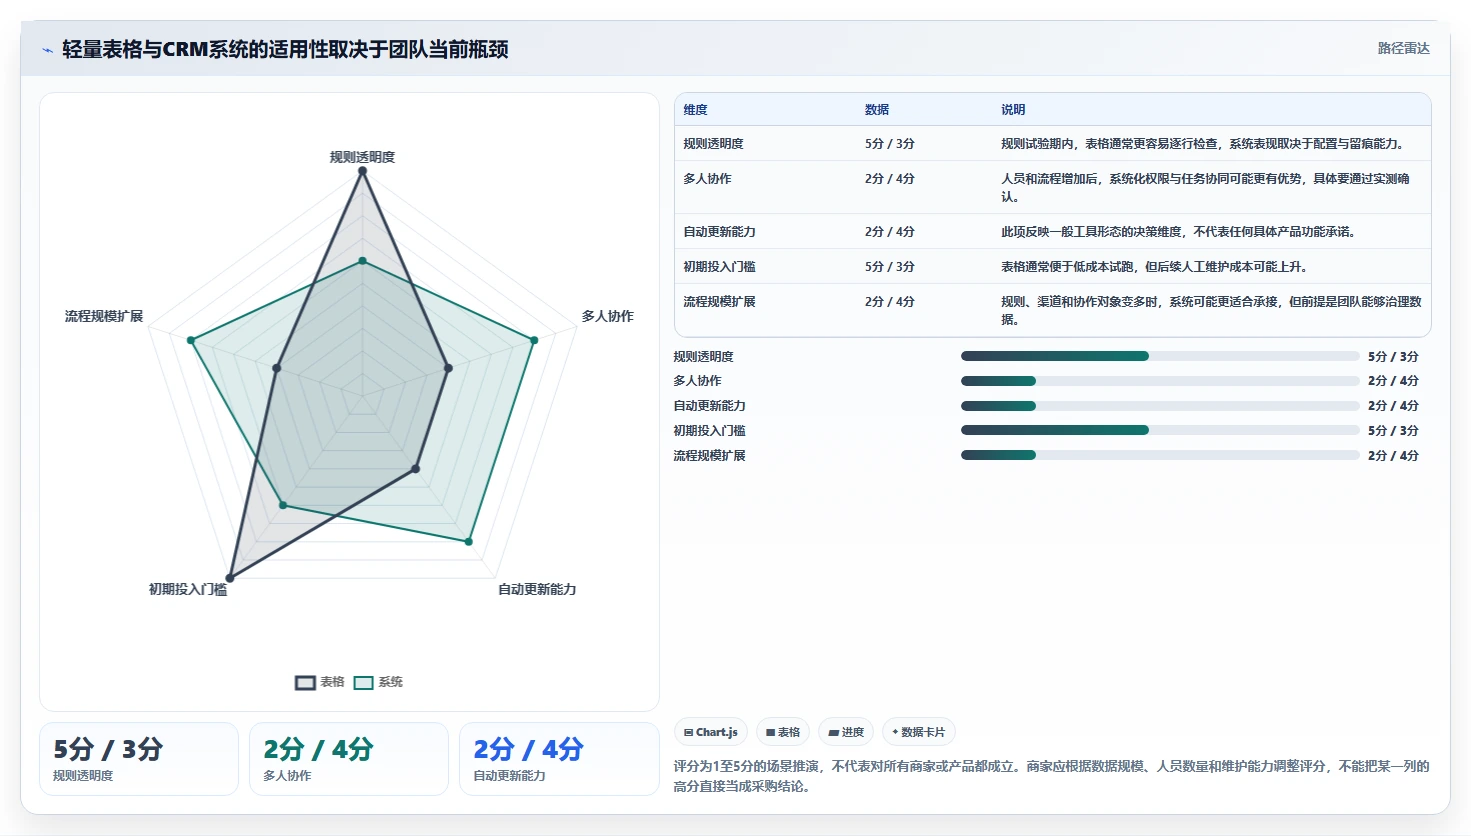1471x836 pixels.
Task: Click the 表格 chip below the progress bars
Action: [783, 732]
